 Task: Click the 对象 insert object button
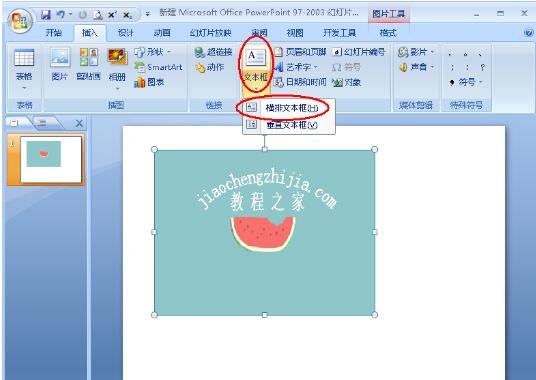click(x=347, y=82)
